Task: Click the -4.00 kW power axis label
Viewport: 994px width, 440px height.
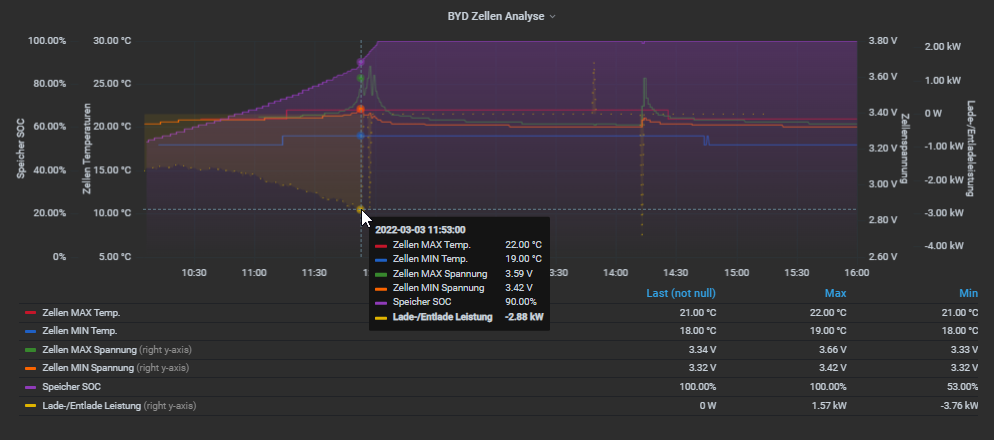Action: click(x=946, y=245)
